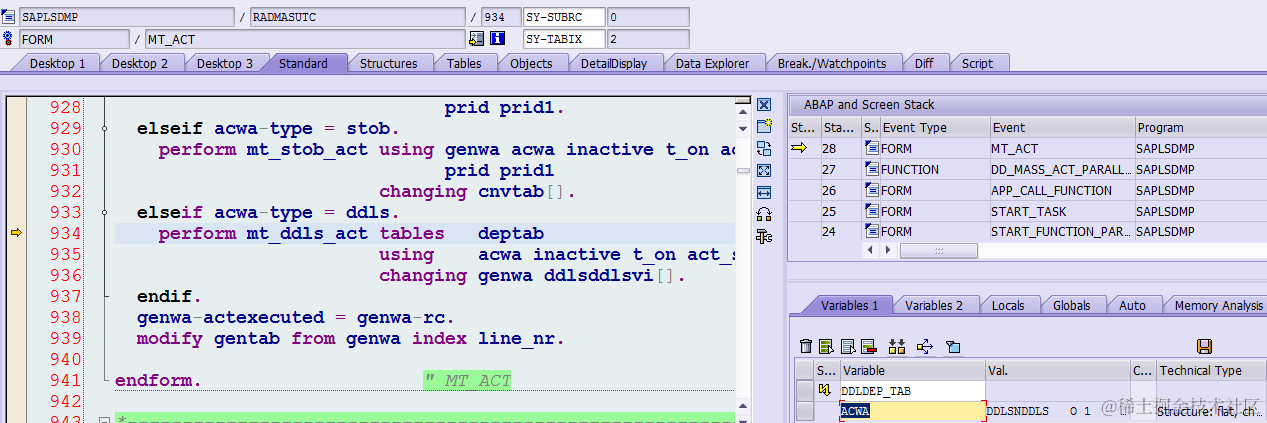1267x423 pixels.
Task: Open the Break./Watchpoints tab
Action: tap(832, 63)
